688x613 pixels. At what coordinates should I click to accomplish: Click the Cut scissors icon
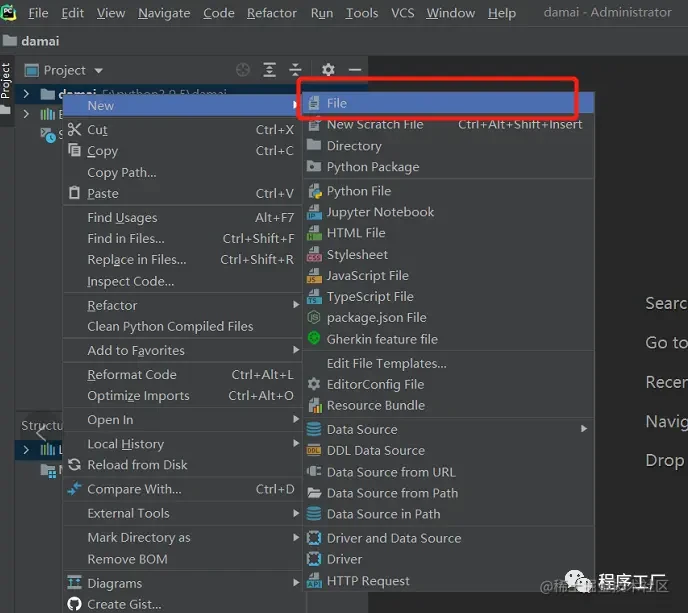(75, 129)
